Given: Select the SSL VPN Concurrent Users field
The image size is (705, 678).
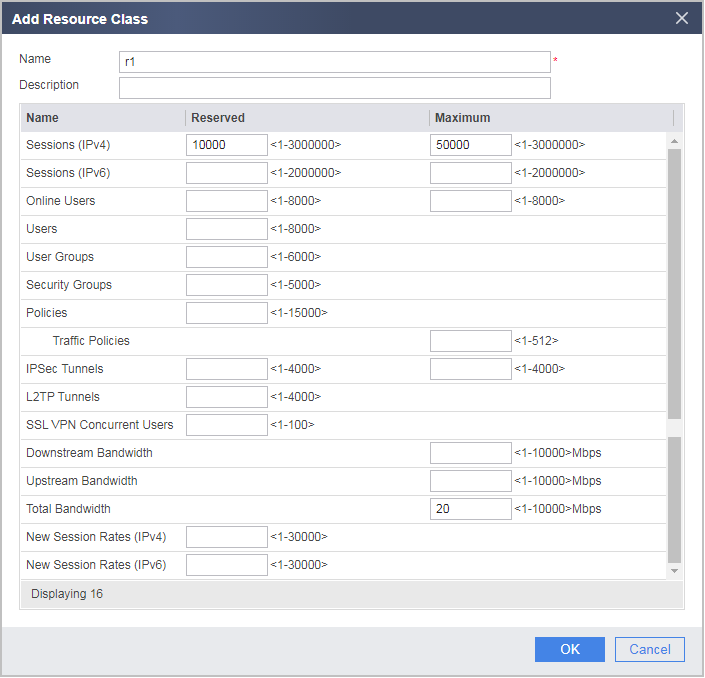Looking at the screenshot, I should point(227,425).
